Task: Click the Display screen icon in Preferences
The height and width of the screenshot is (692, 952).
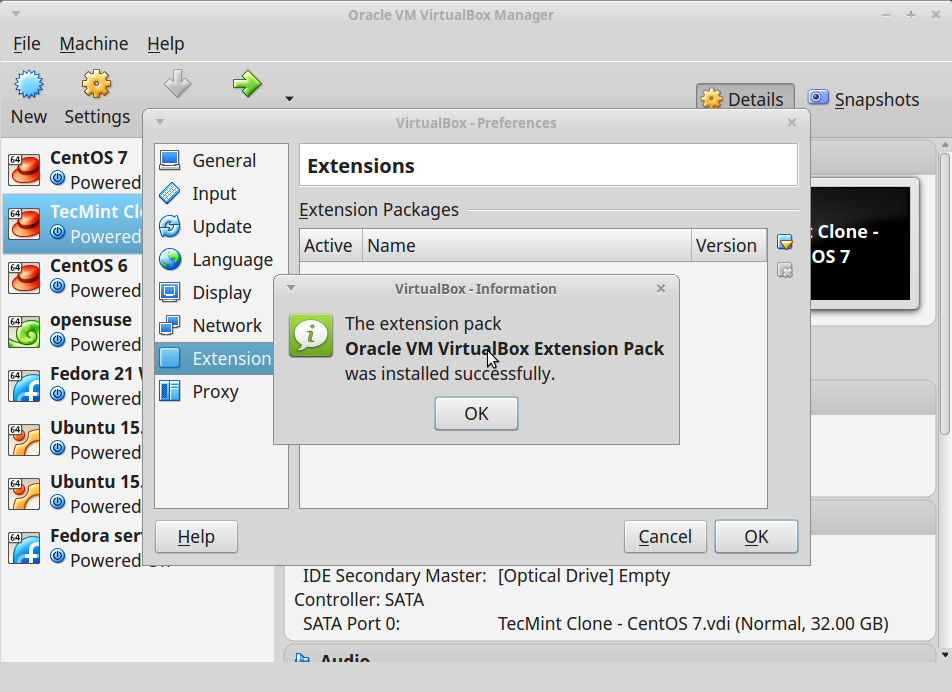Action: click(x=170, y=293)
